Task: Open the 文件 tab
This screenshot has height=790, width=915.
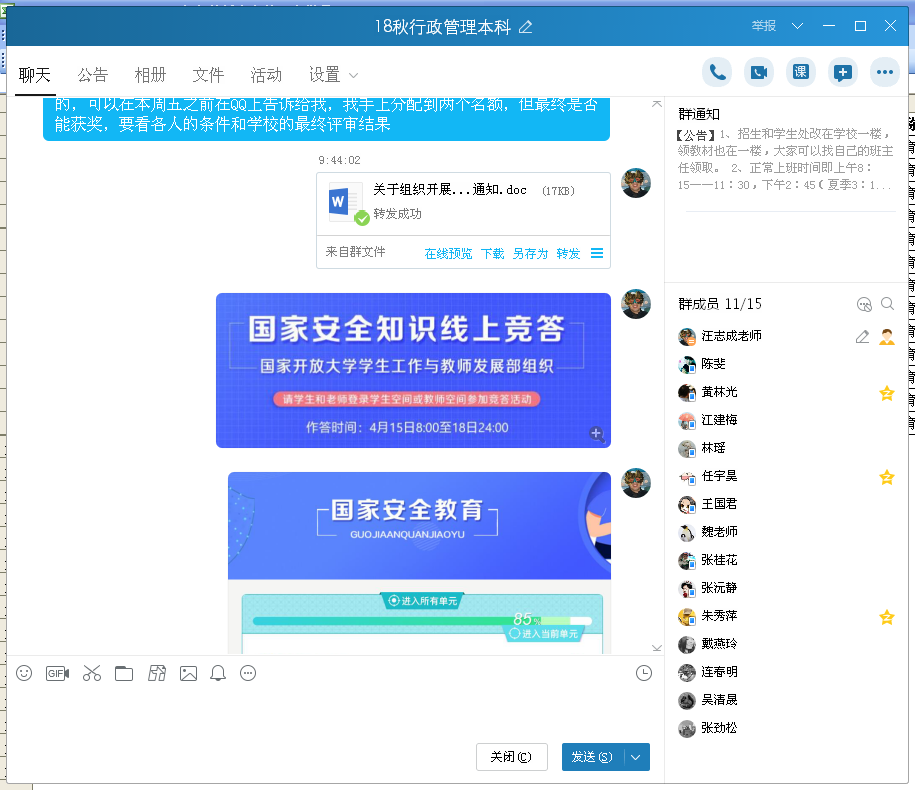Action: coord(208,75)
